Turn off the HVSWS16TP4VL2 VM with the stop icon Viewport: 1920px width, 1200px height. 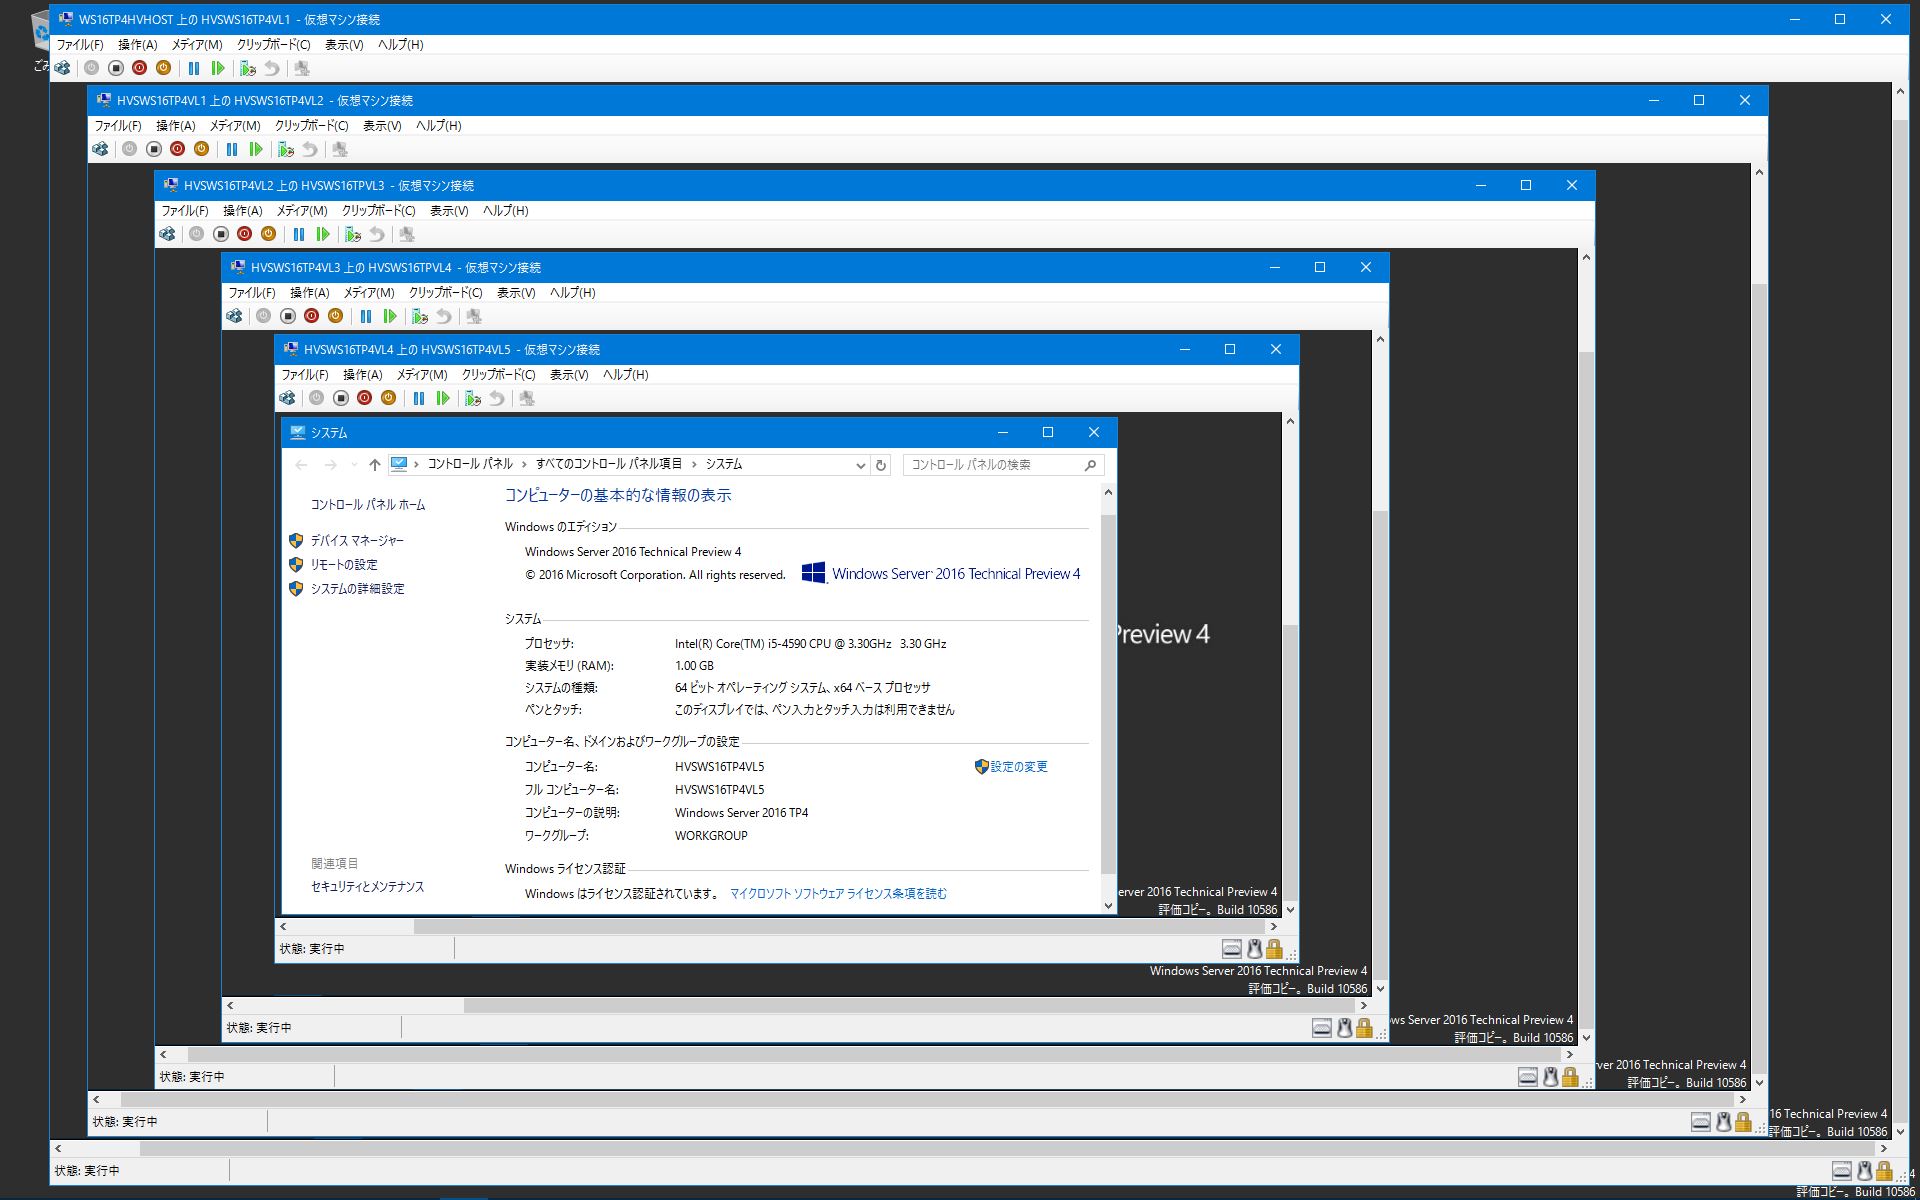pos(154,149)
